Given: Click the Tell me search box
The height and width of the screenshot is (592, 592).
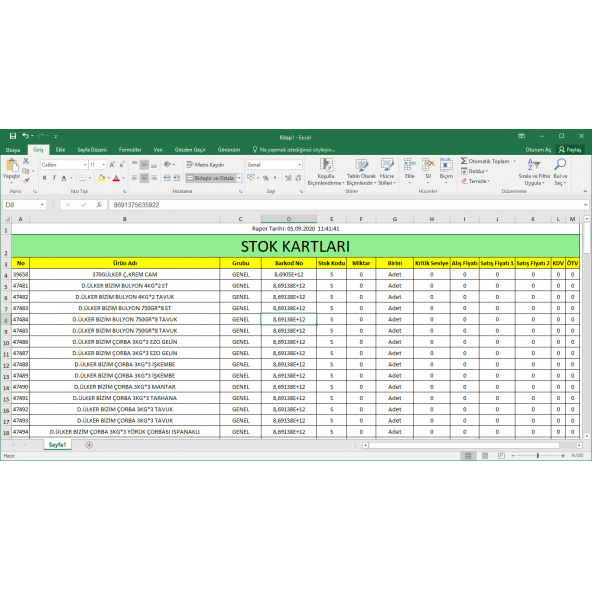Looking at the screenshot, I should click(x=294, y=150).
